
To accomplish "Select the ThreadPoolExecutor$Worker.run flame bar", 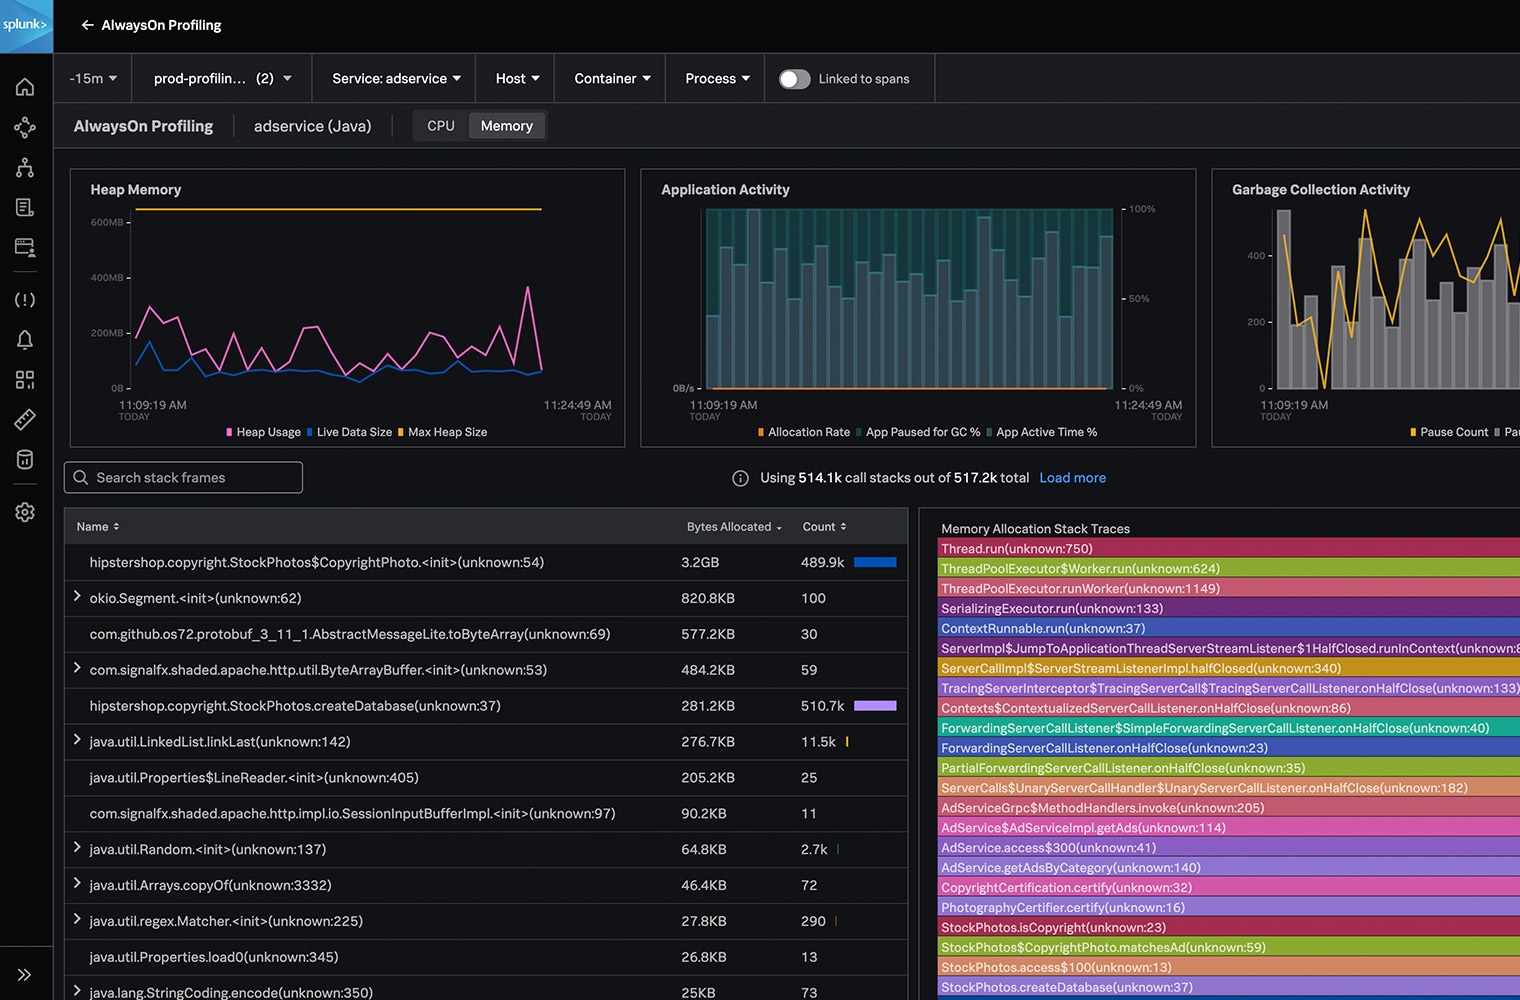I will tap(1229, 568).
